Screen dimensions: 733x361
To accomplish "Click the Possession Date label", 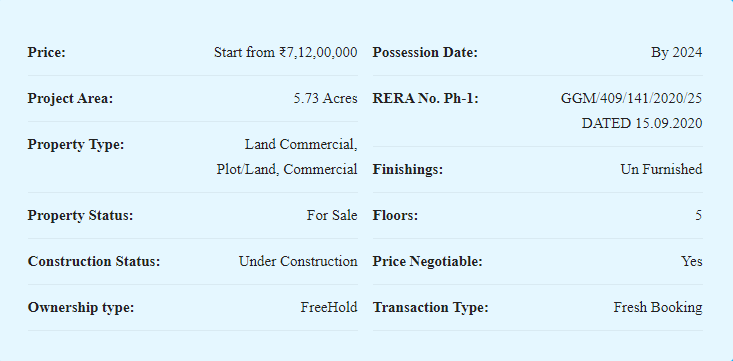I will pyautogui.click(x=425, y=52).
